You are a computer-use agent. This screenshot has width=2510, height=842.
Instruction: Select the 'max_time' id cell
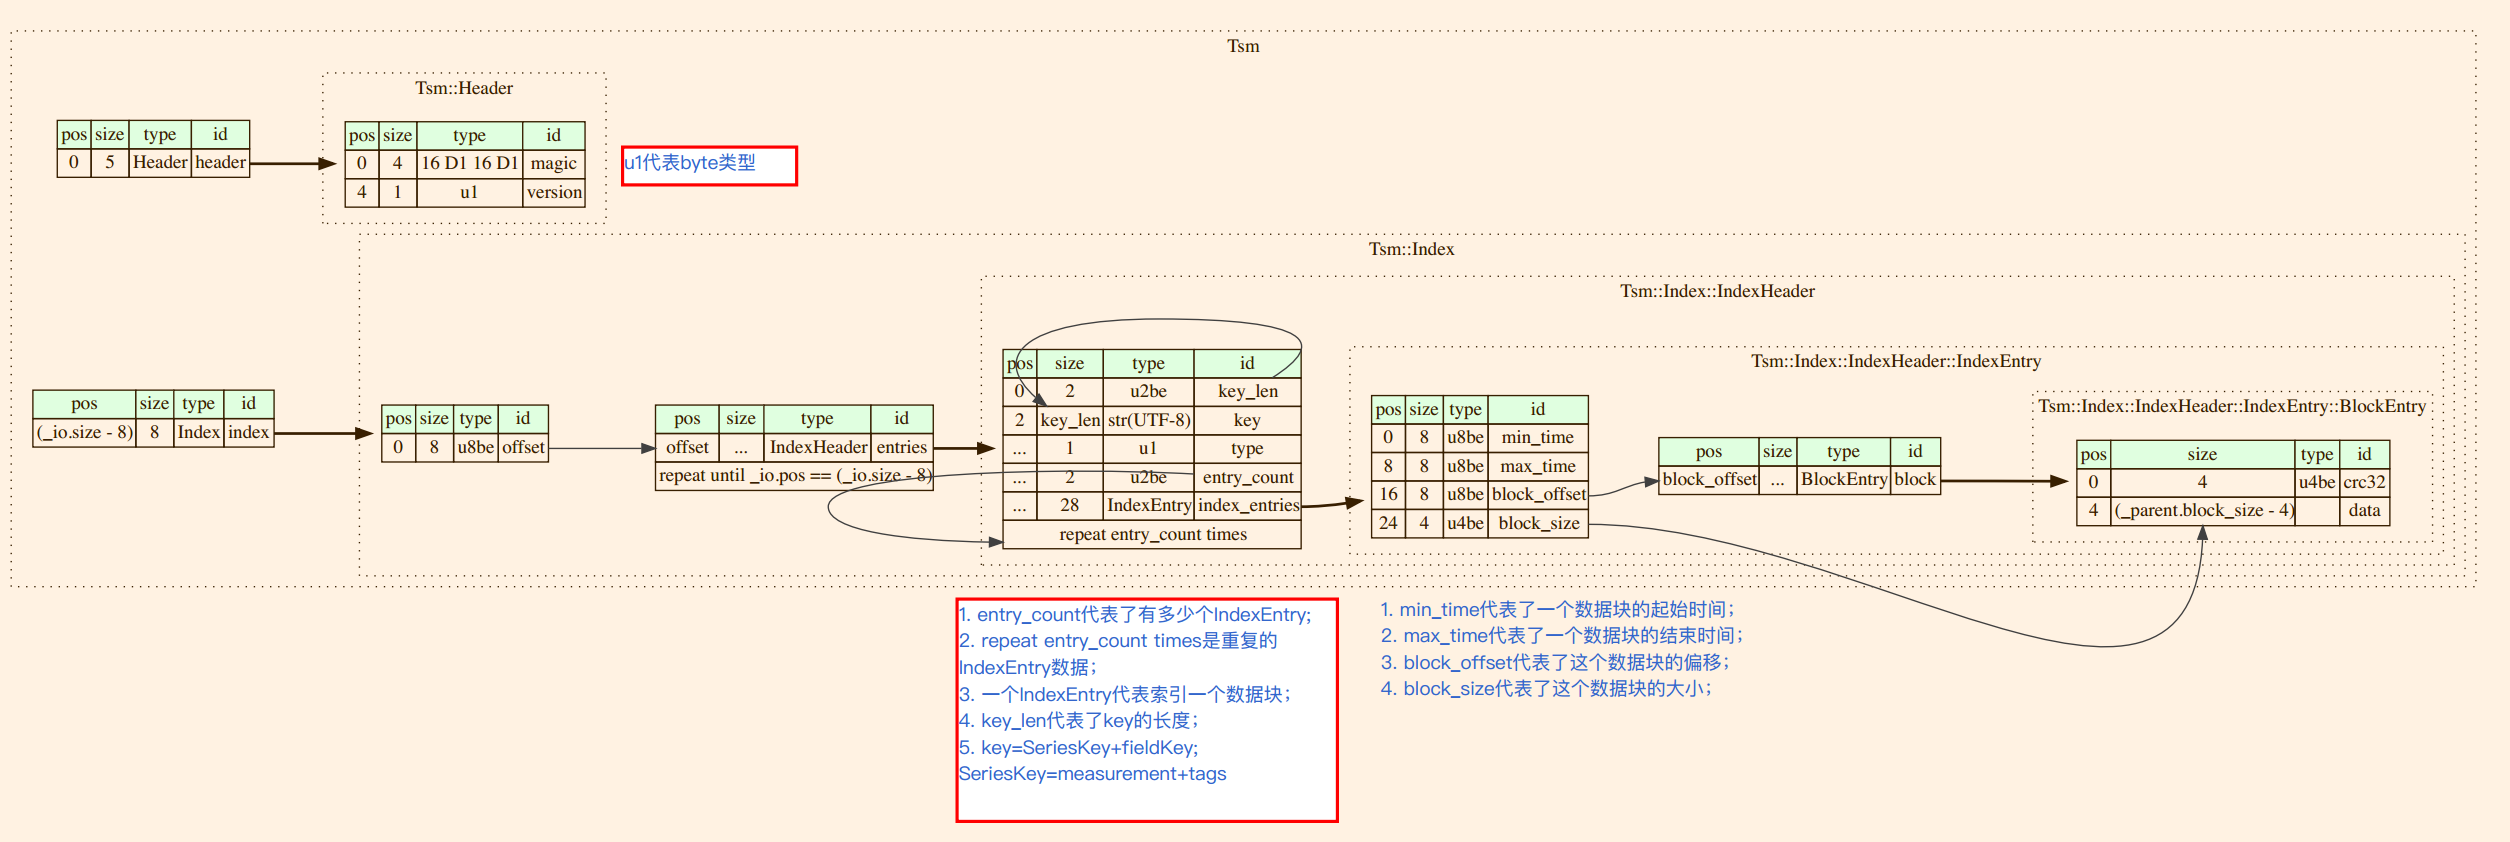click(1537, 466)
